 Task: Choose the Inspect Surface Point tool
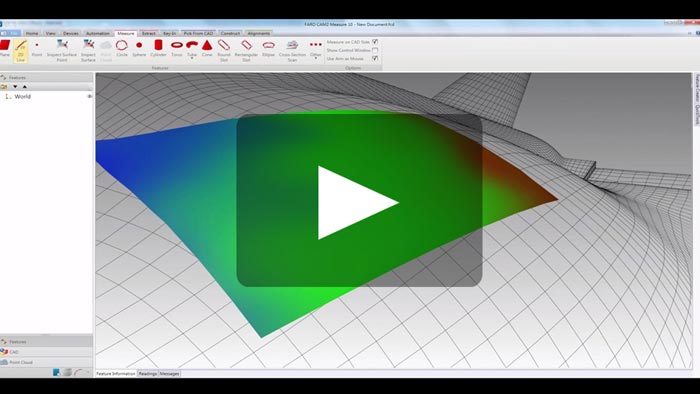point(62,50)
